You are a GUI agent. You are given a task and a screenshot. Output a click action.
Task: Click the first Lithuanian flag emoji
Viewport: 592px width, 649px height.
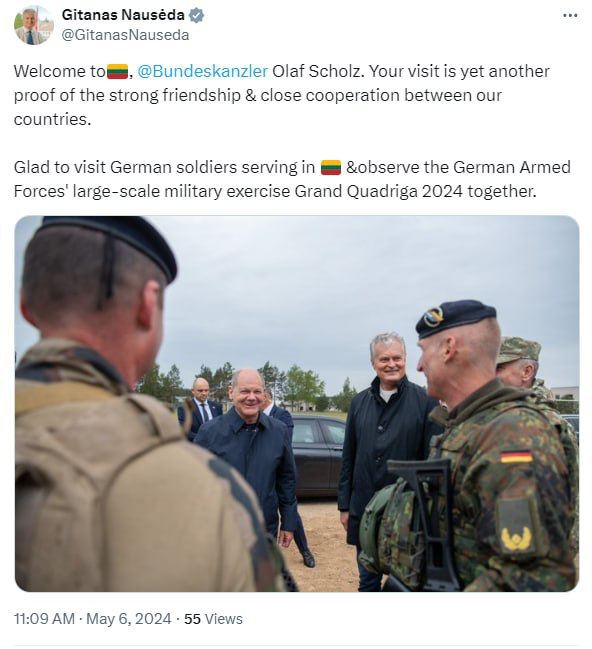pos(118,72)
